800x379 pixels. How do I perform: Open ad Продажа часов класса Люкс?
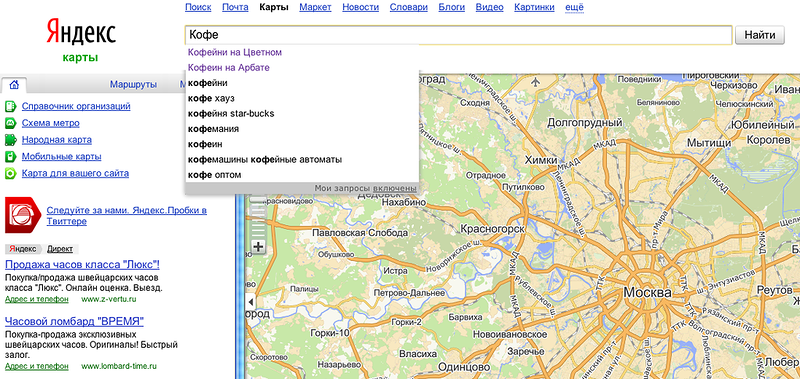point(82,265)
